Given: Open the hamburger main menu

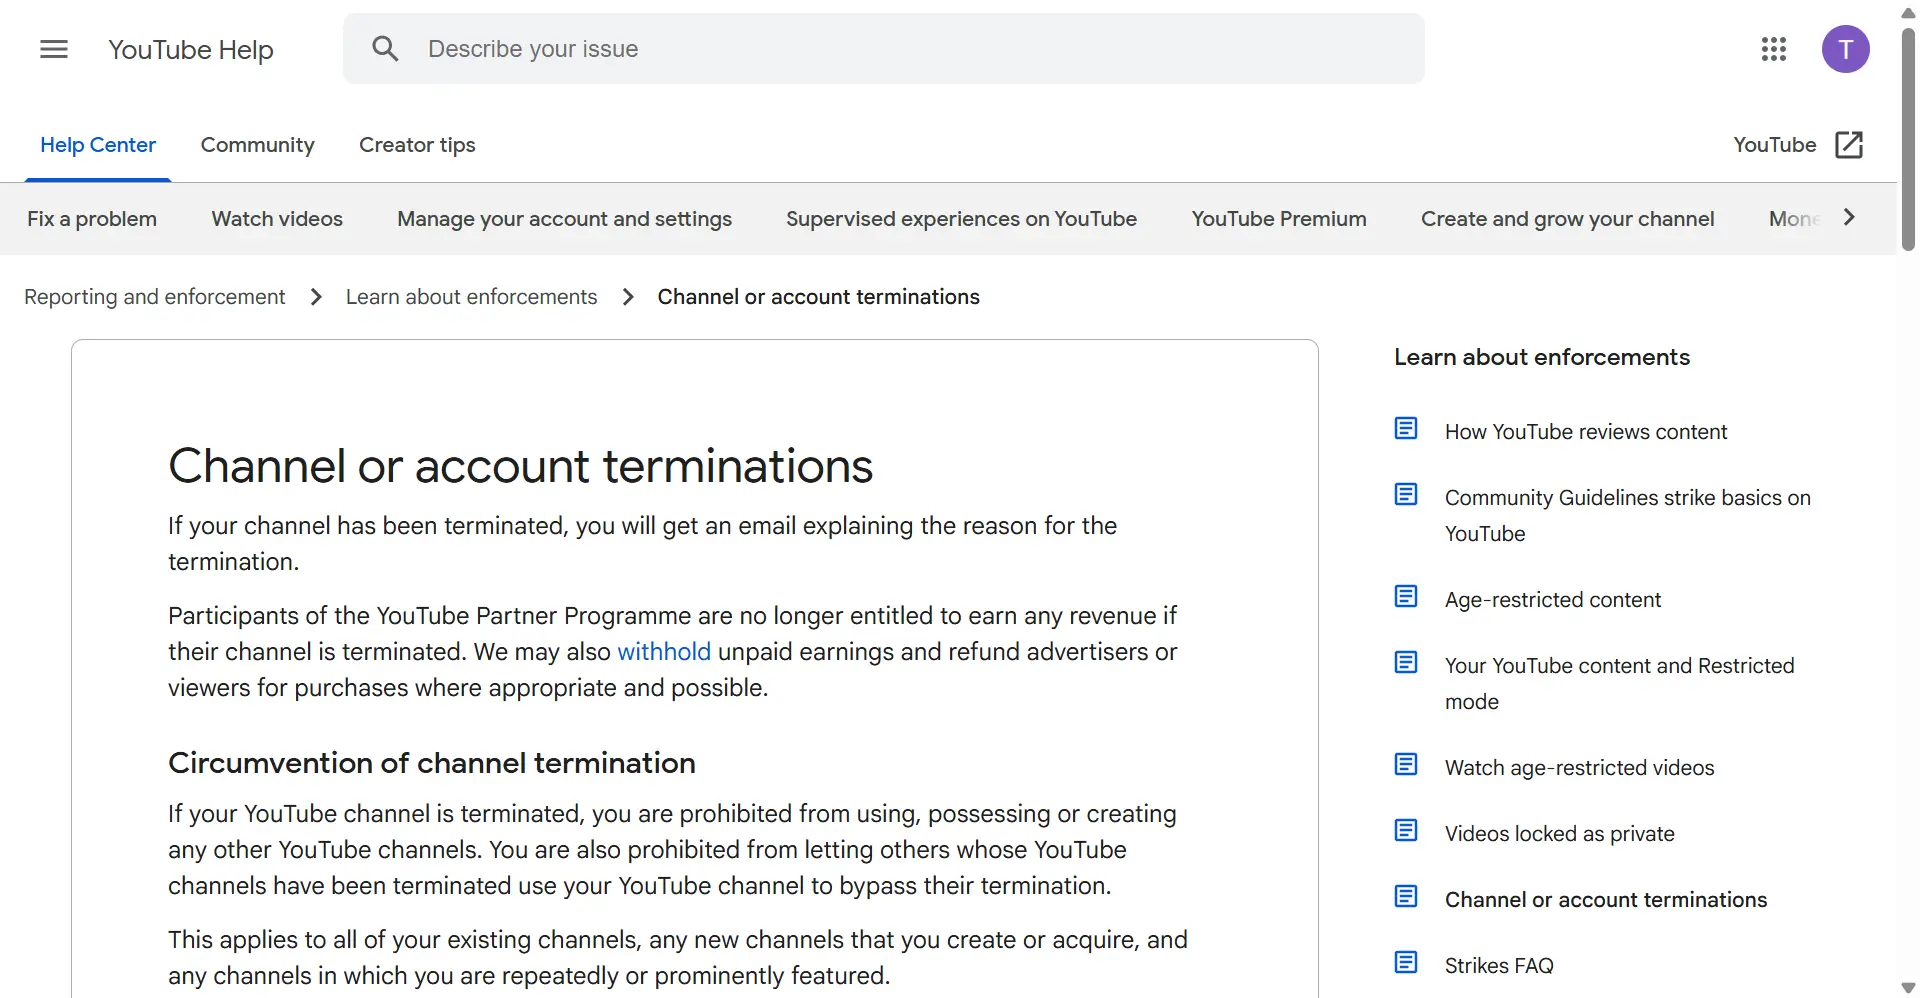Looking at the screenshot, I should [54, 49].
